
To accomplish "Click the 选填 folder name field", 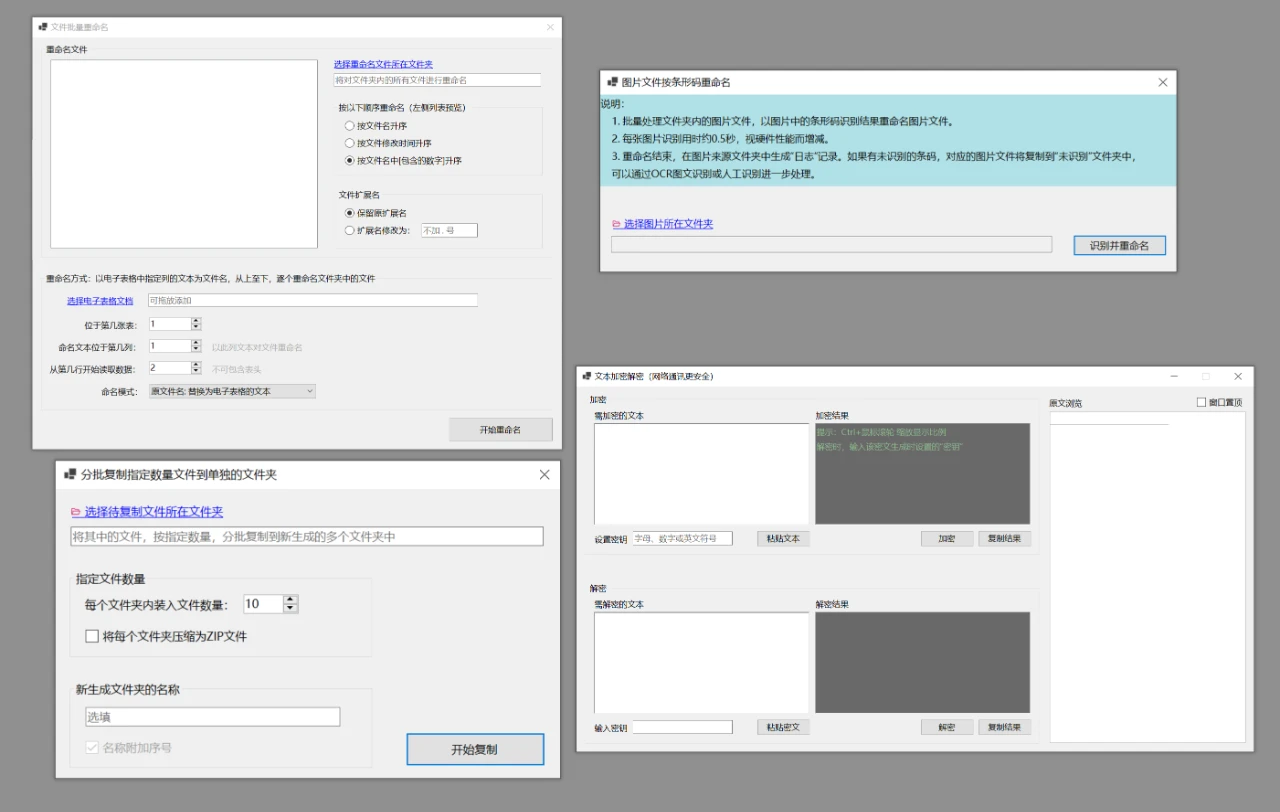I will (213, 717).
